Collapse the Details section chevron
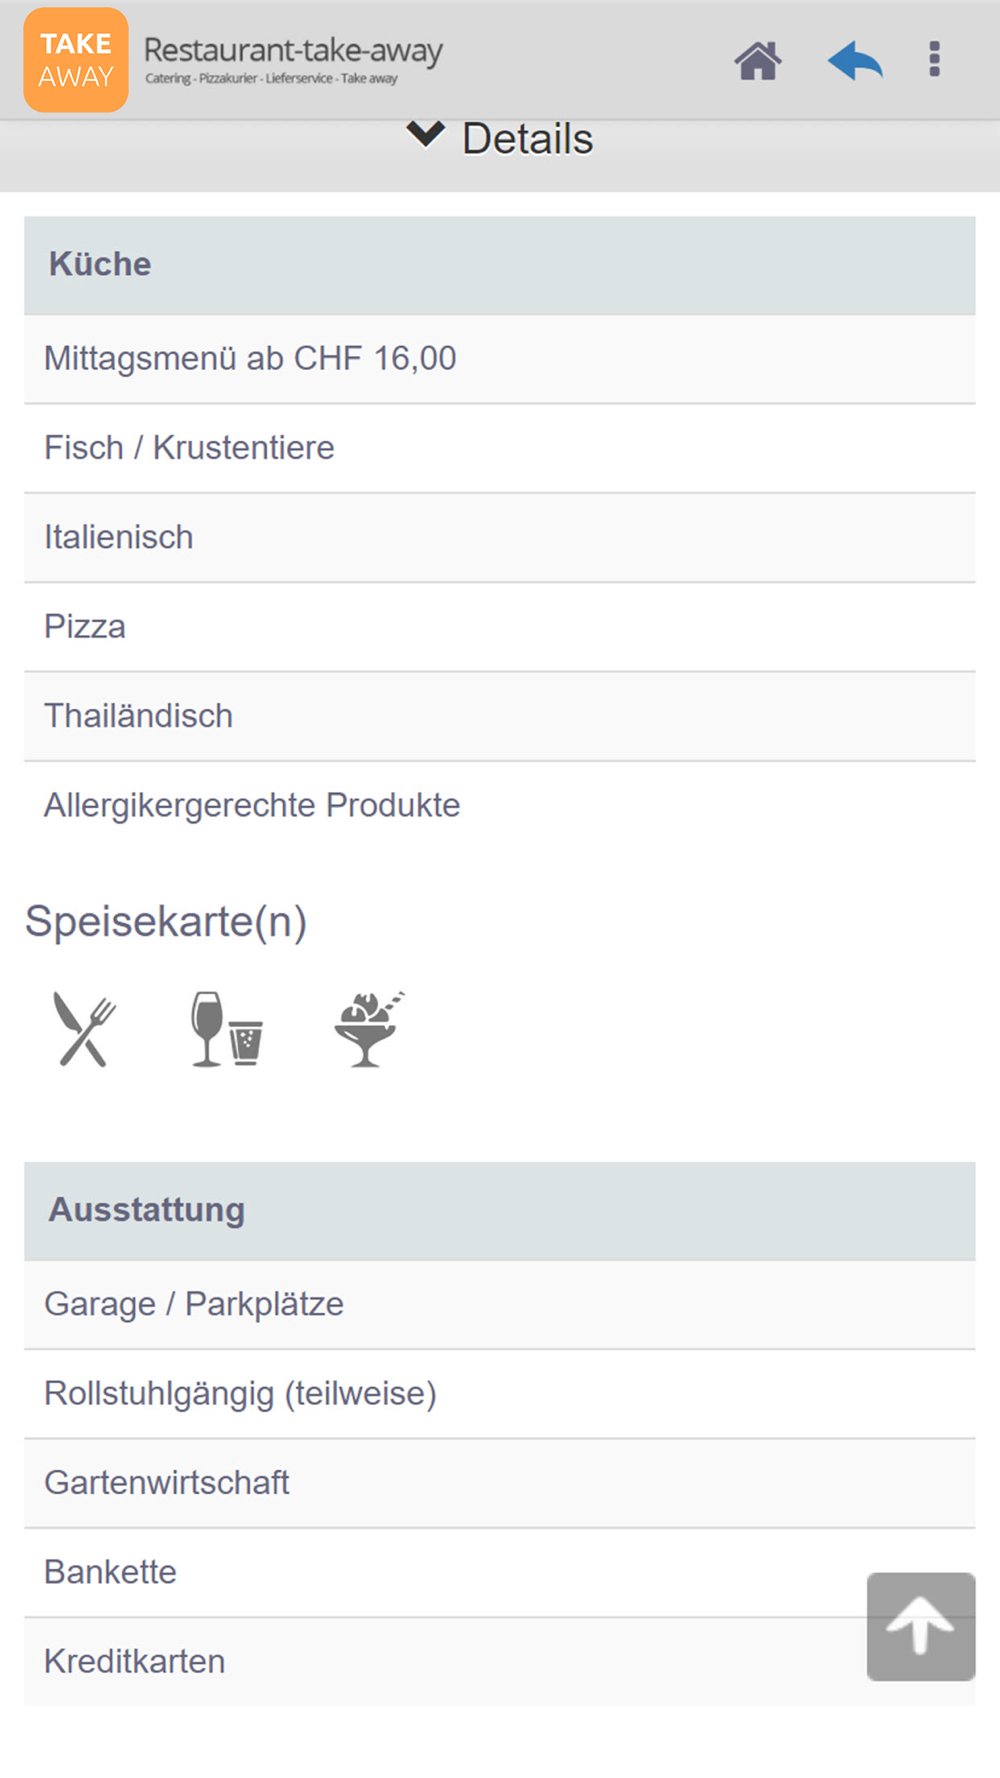1000x1778 pixels. click(426, 135)
